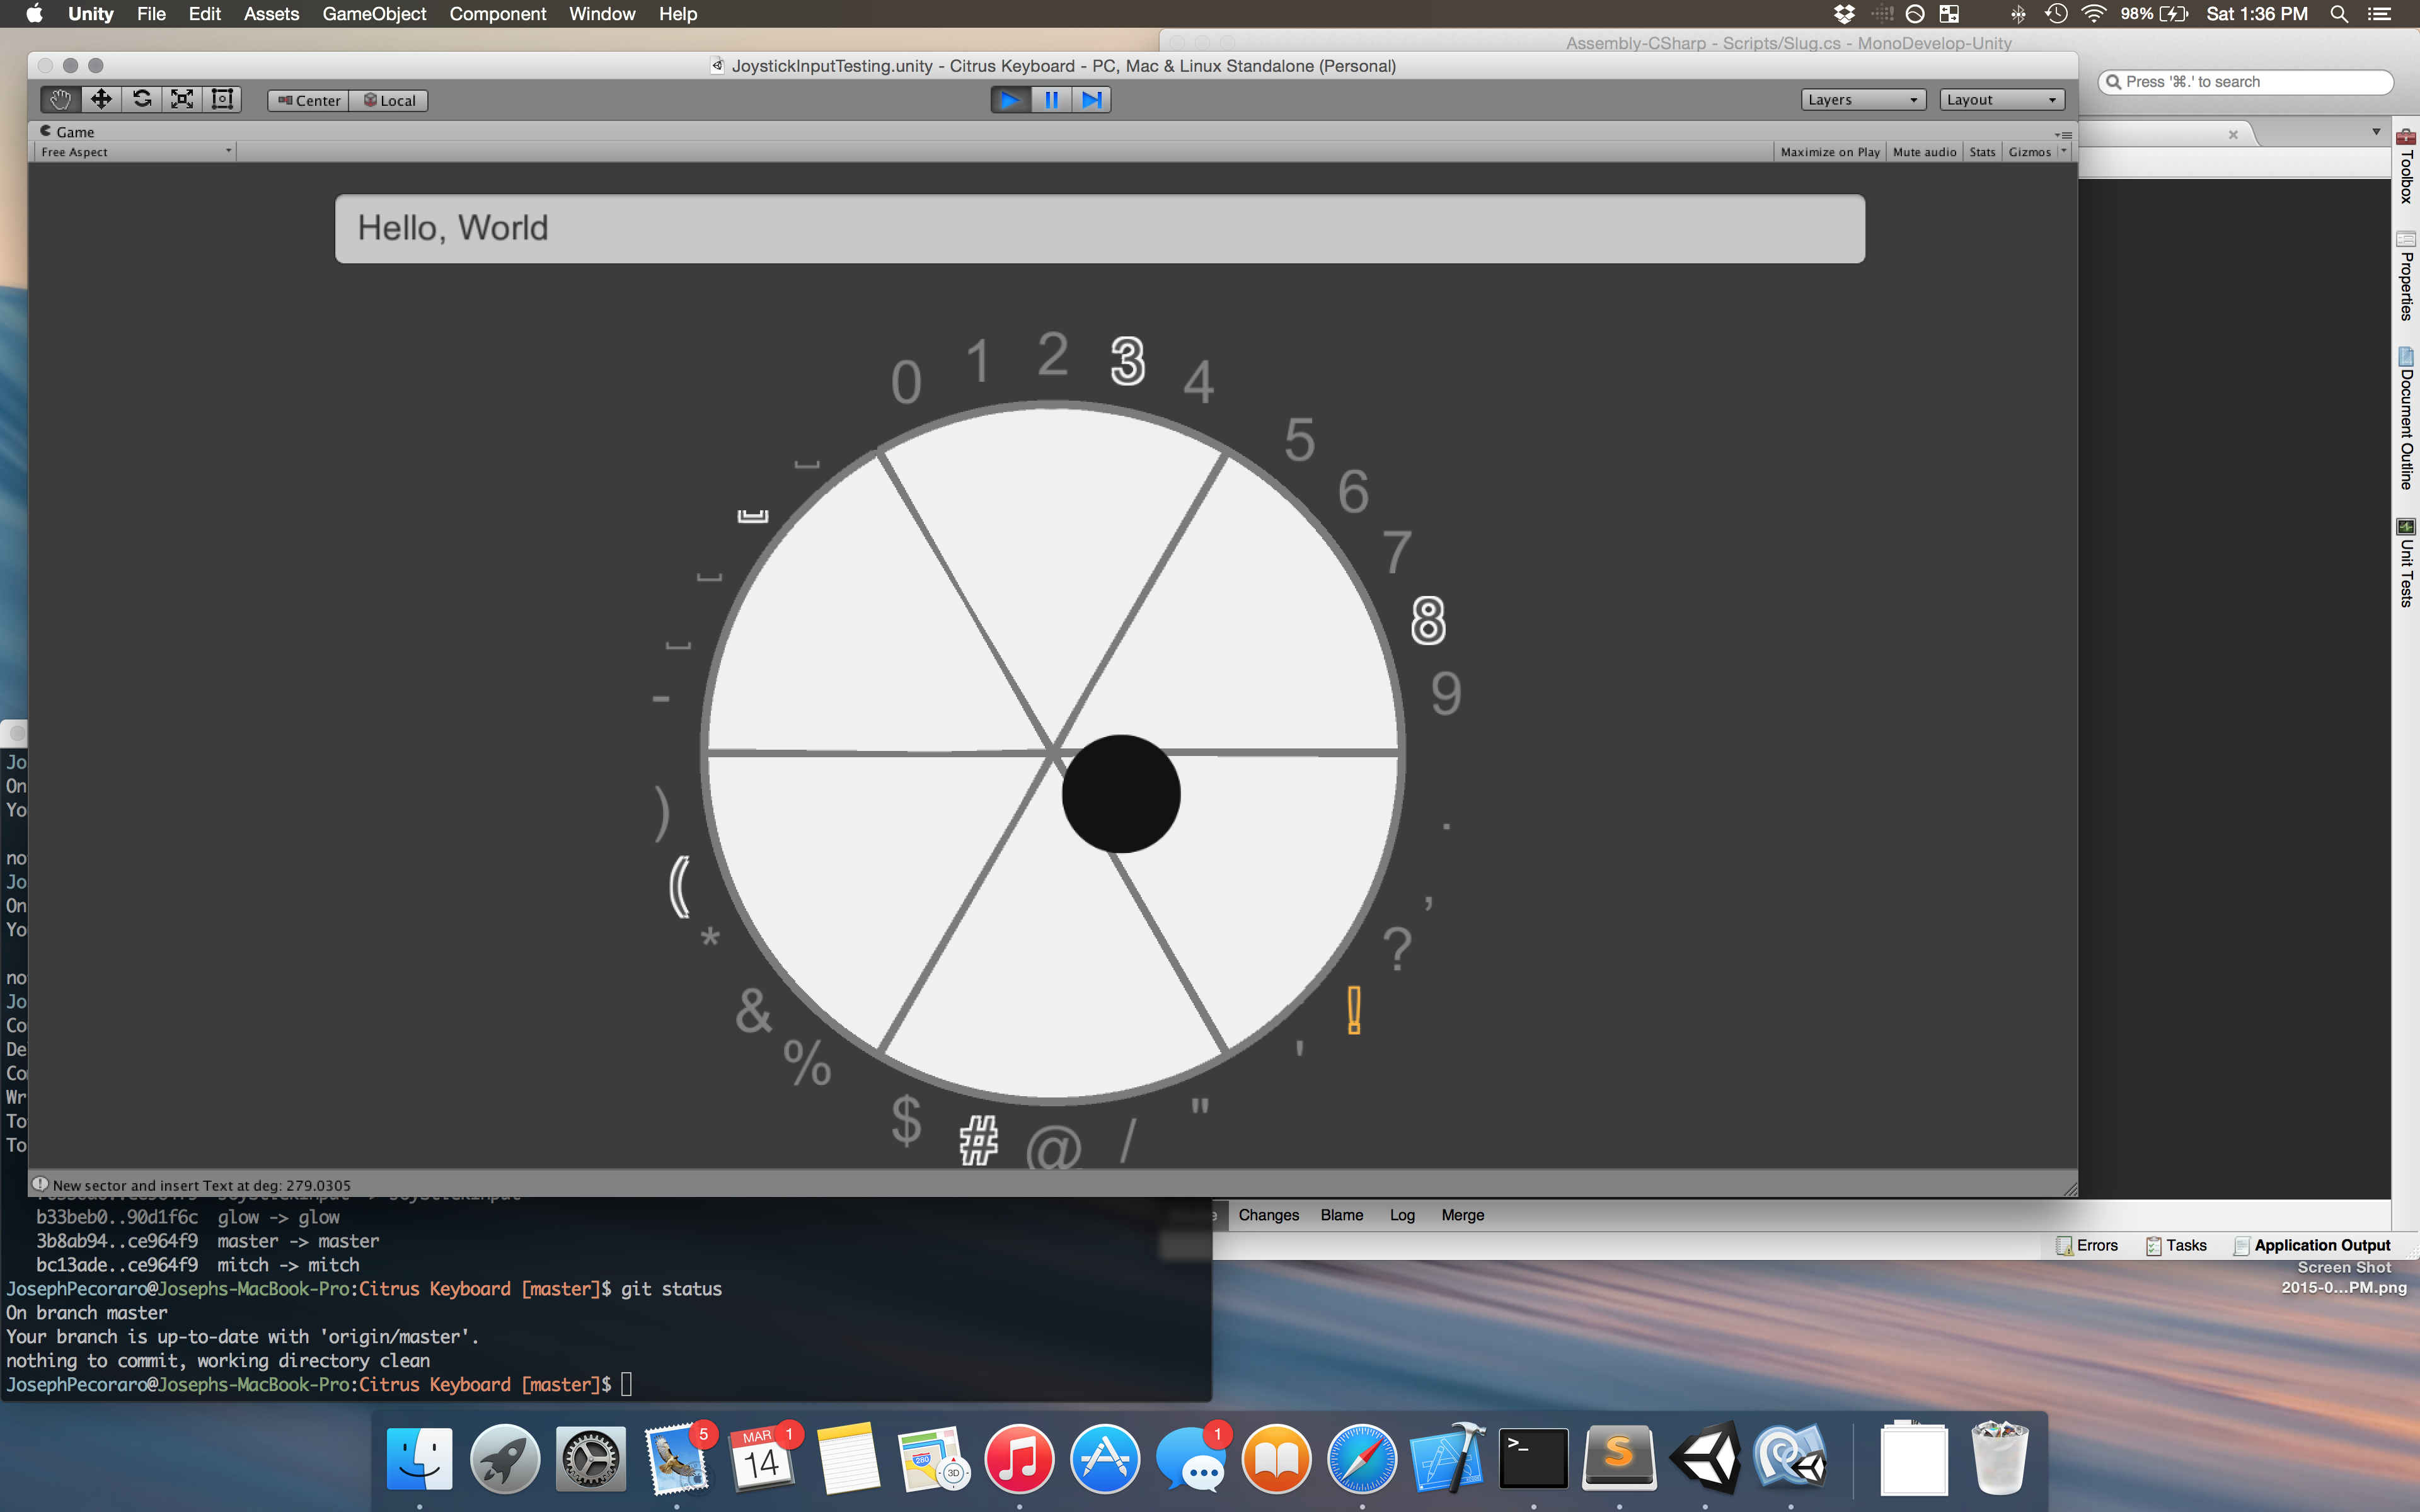The height and width of the screenshot is (1512, 2420).
Task: Open the GameObject menu
Action: coord(374,14)
